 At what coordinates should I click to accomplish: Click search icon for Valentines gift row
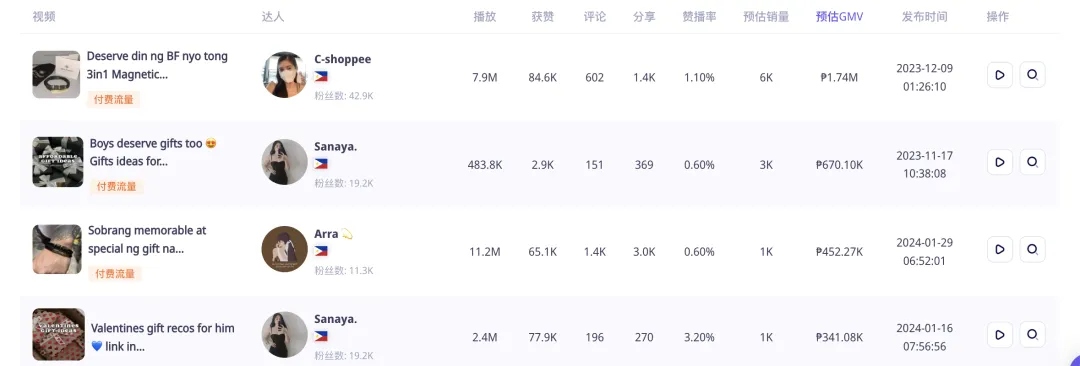tap(1032, 336)
